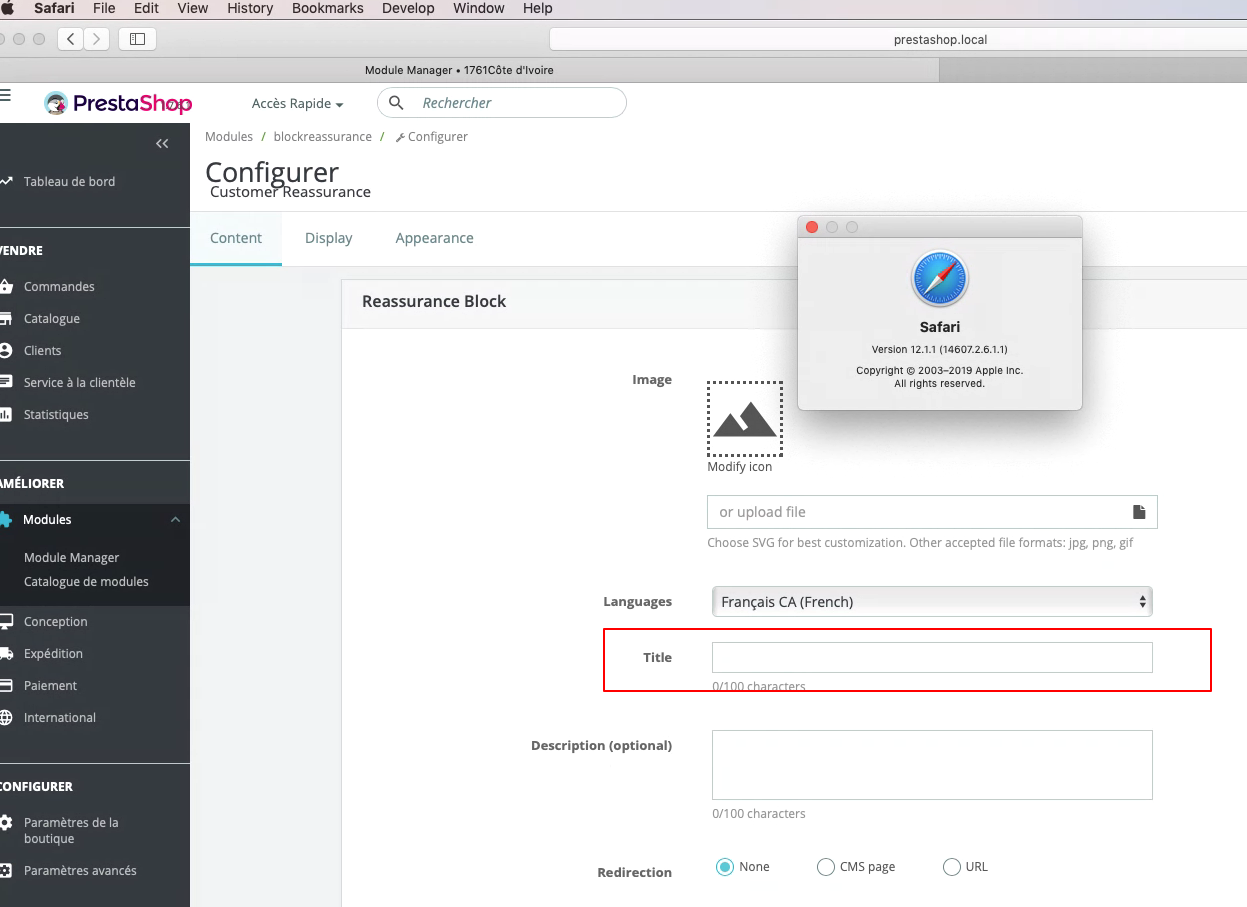Select the Catalogue sidebar icon
This screenshot has width=1247, height=907.
click(9, 318)
